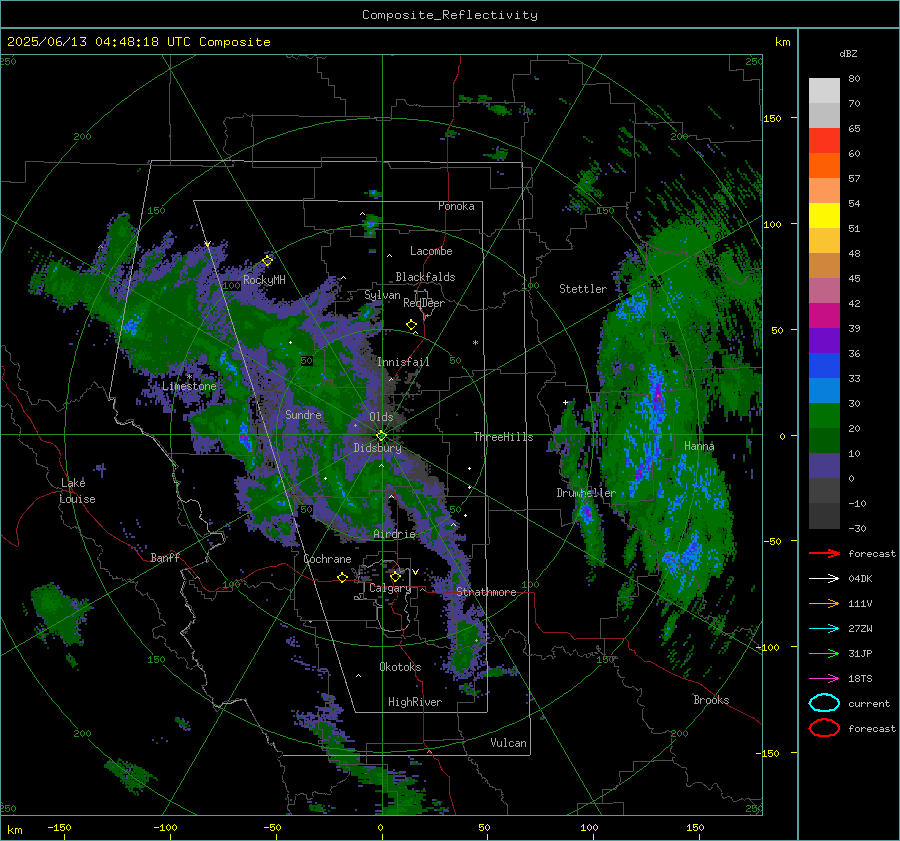Select the -30 dBZ darkest gray swatch
This screenshot has width=900, height=841.
[824, 516]
